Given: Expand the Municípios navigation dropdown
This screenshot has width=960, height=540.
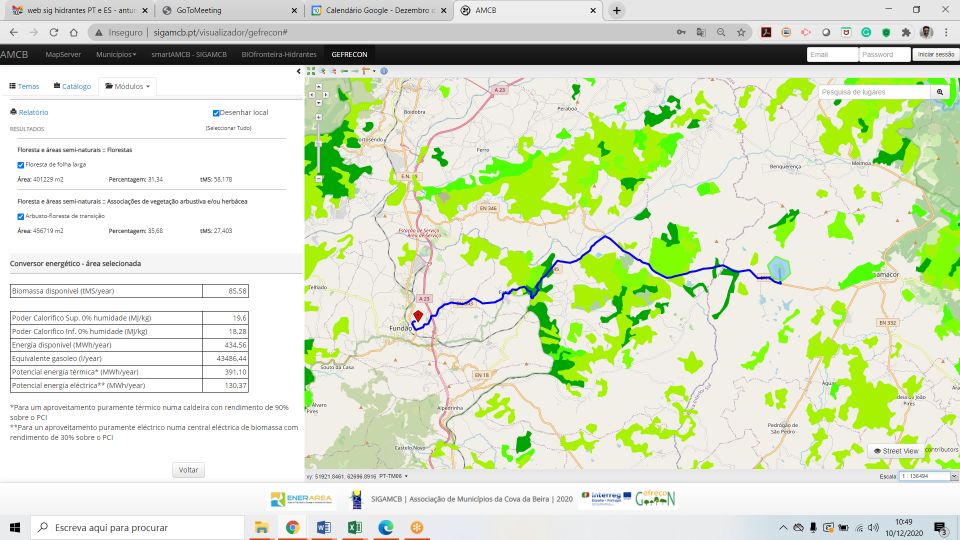Looking at the screenshot, I should (x=118, y=54).
